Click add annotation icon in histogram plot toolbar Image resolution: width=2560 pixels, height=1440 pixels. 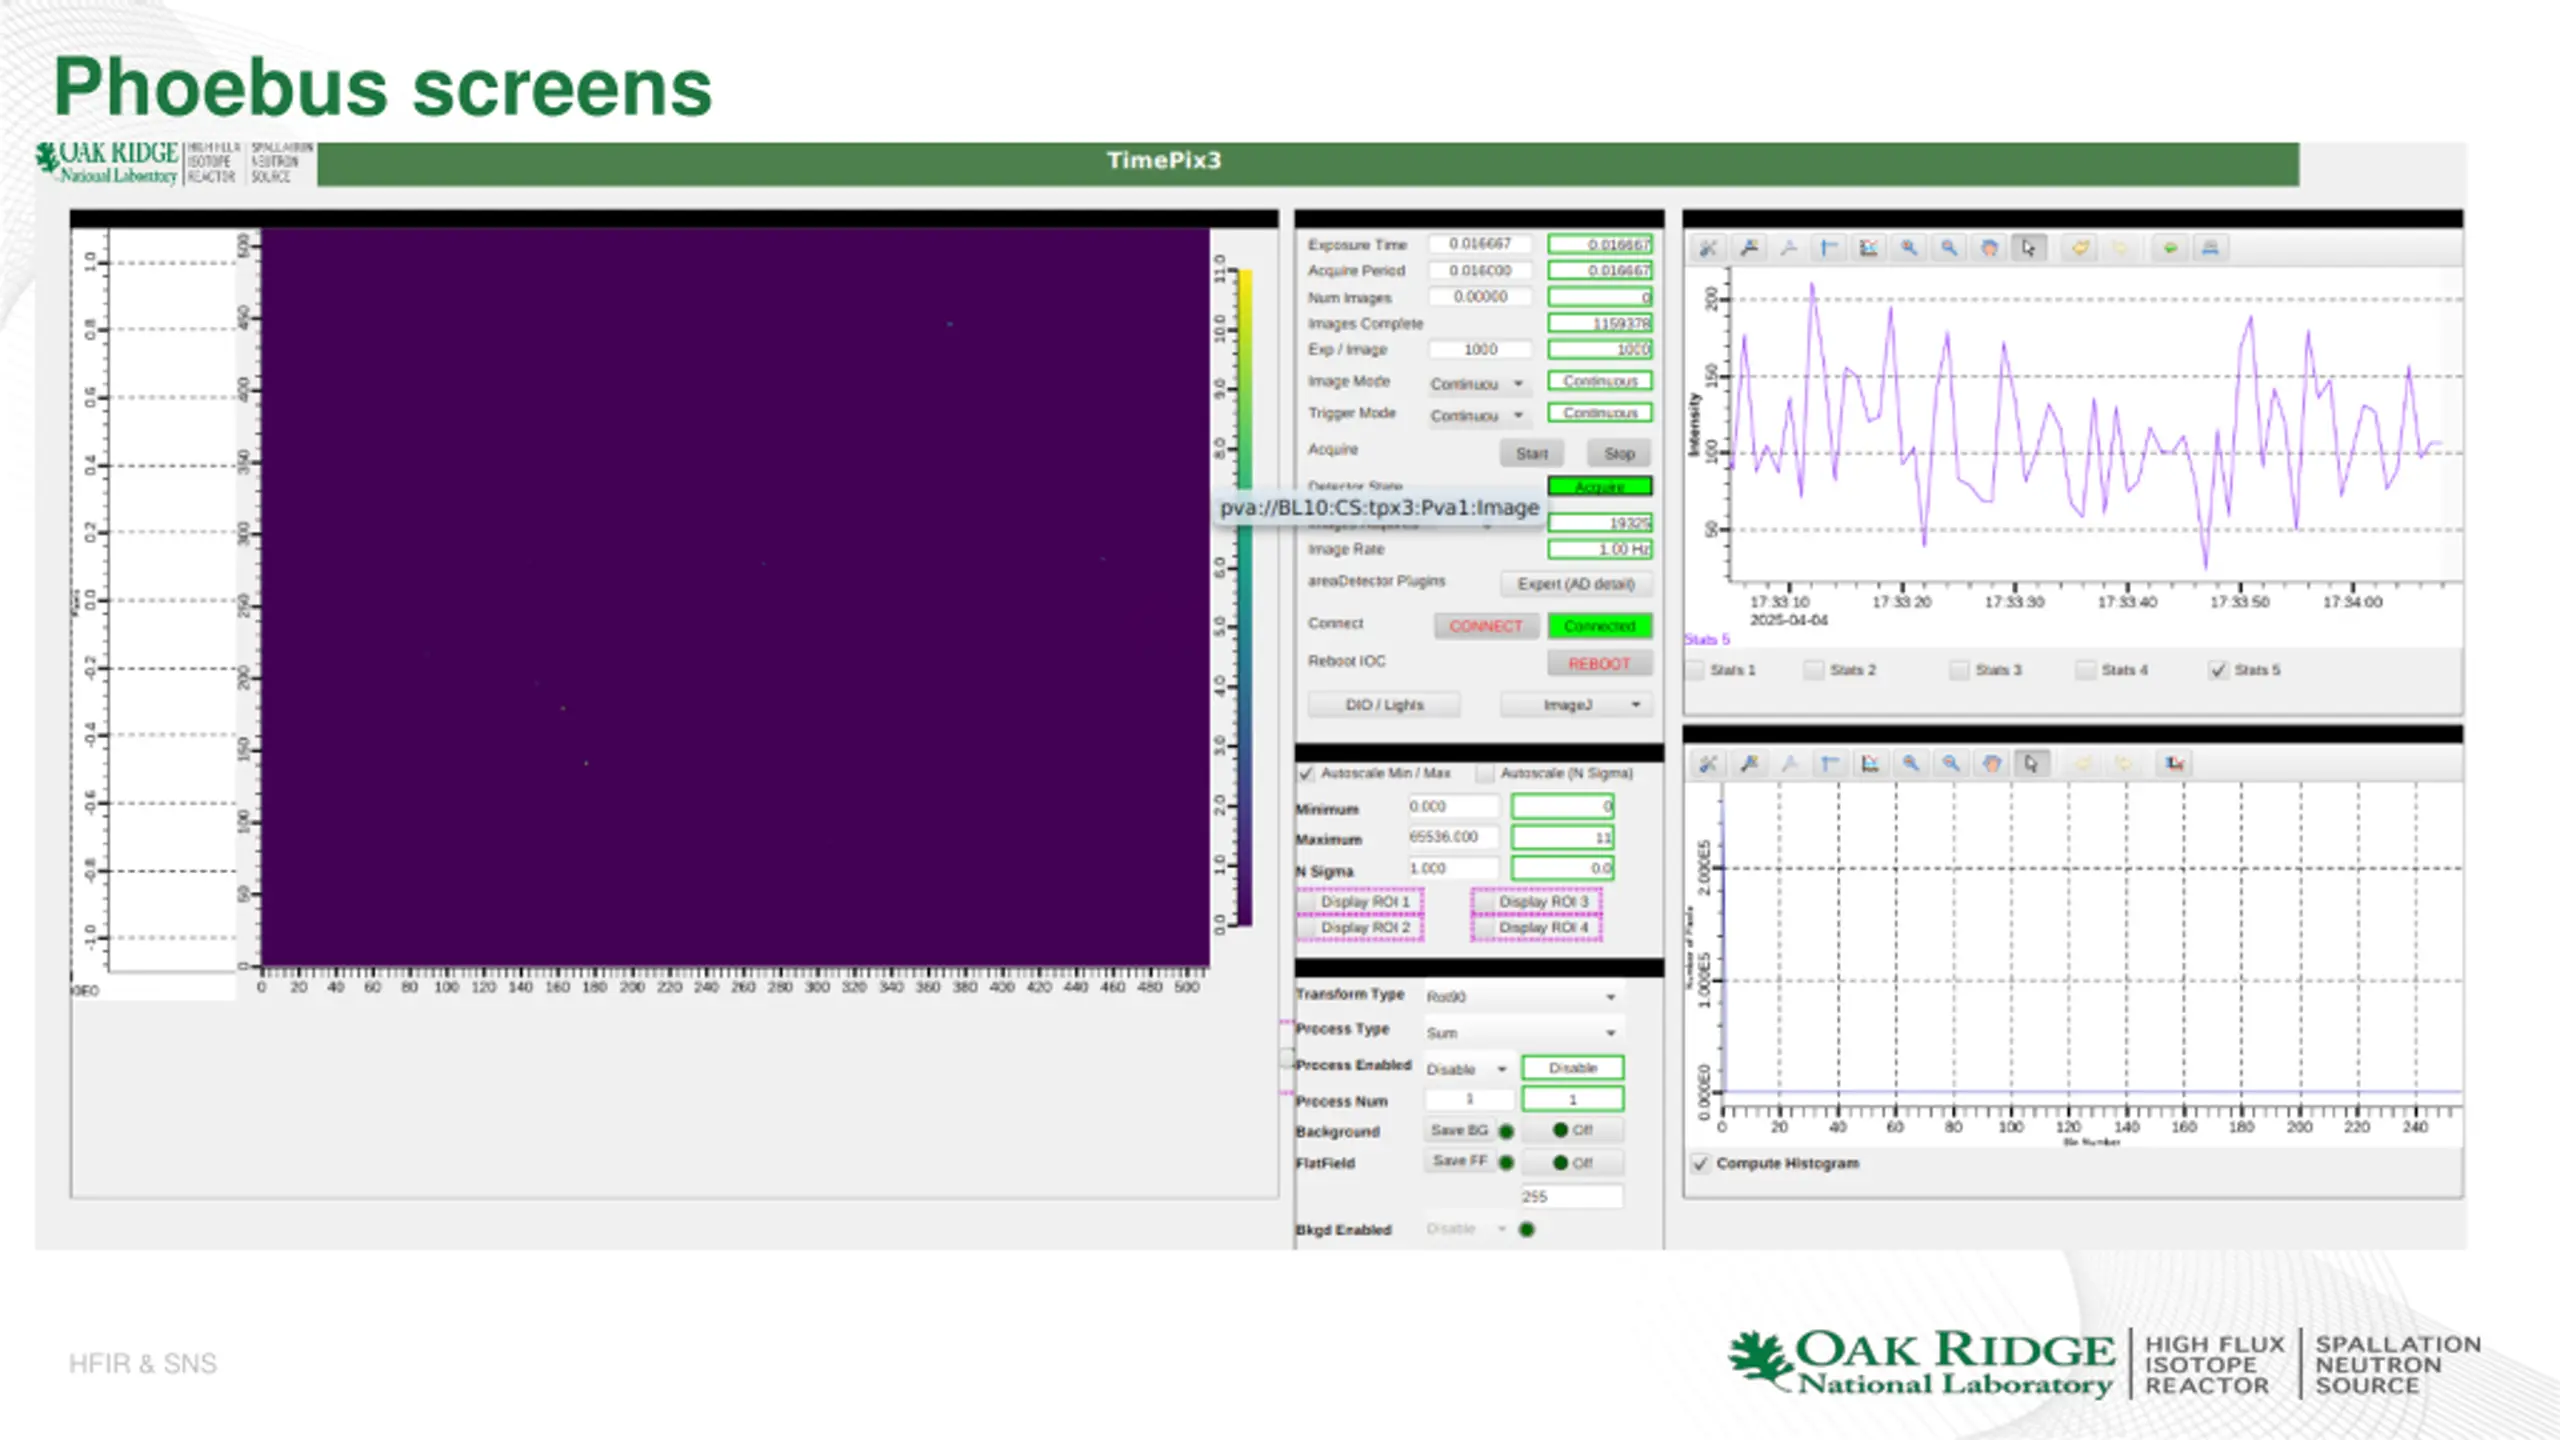click(x=1749, y=764)
